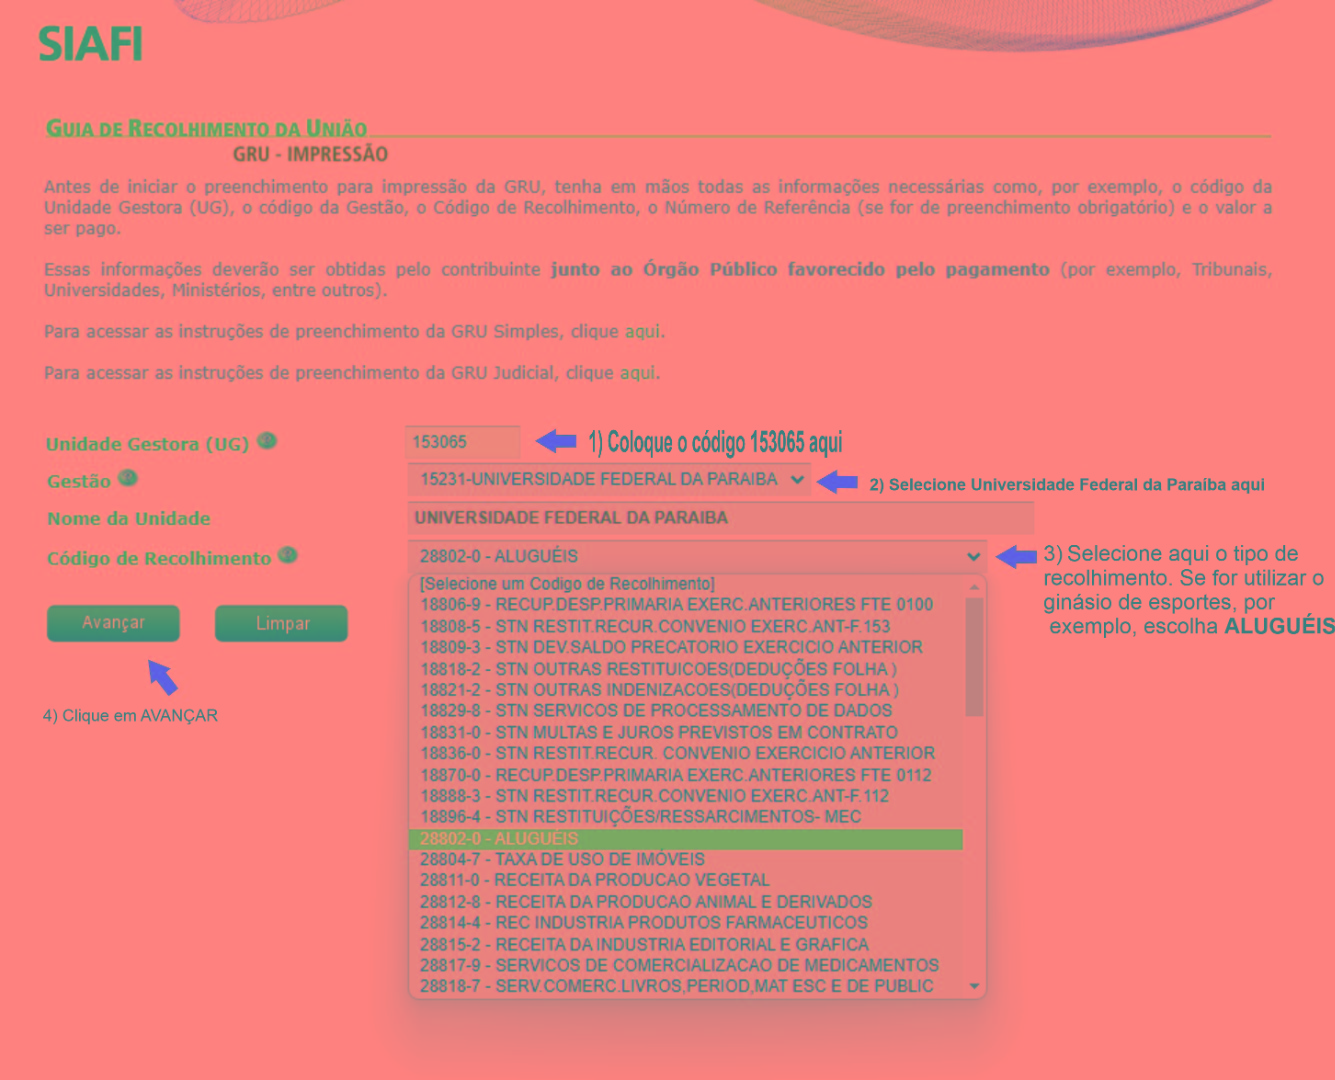The width and height of the screenshot is (1335, 1080).
Task: Choose 28815-2 RECEITA DA INDUSTRIA EDITORIAL option
Action: coord(644,945)
